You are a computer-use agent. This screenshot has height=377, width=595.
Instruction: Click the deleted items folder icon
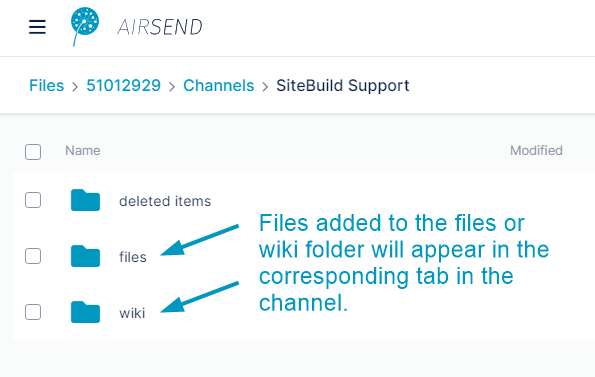(x=85, y=200)
